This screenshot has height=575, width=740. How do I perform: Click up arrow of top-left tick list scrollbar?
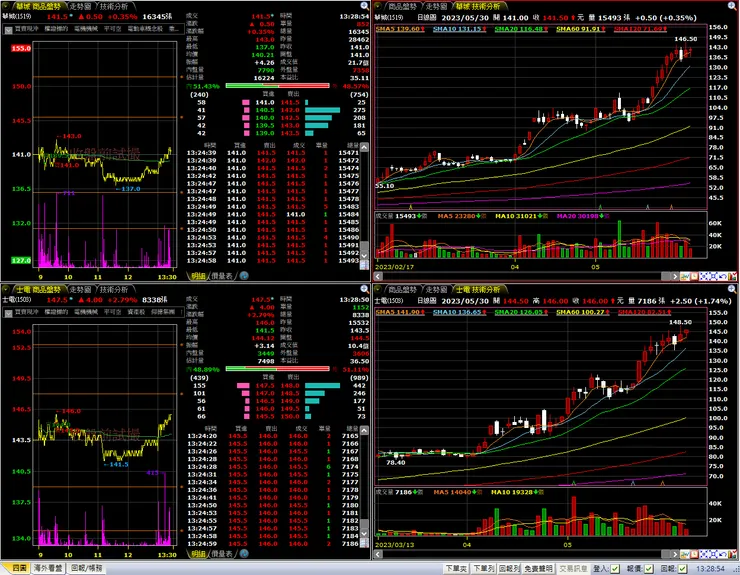click(x=364, y=148)
